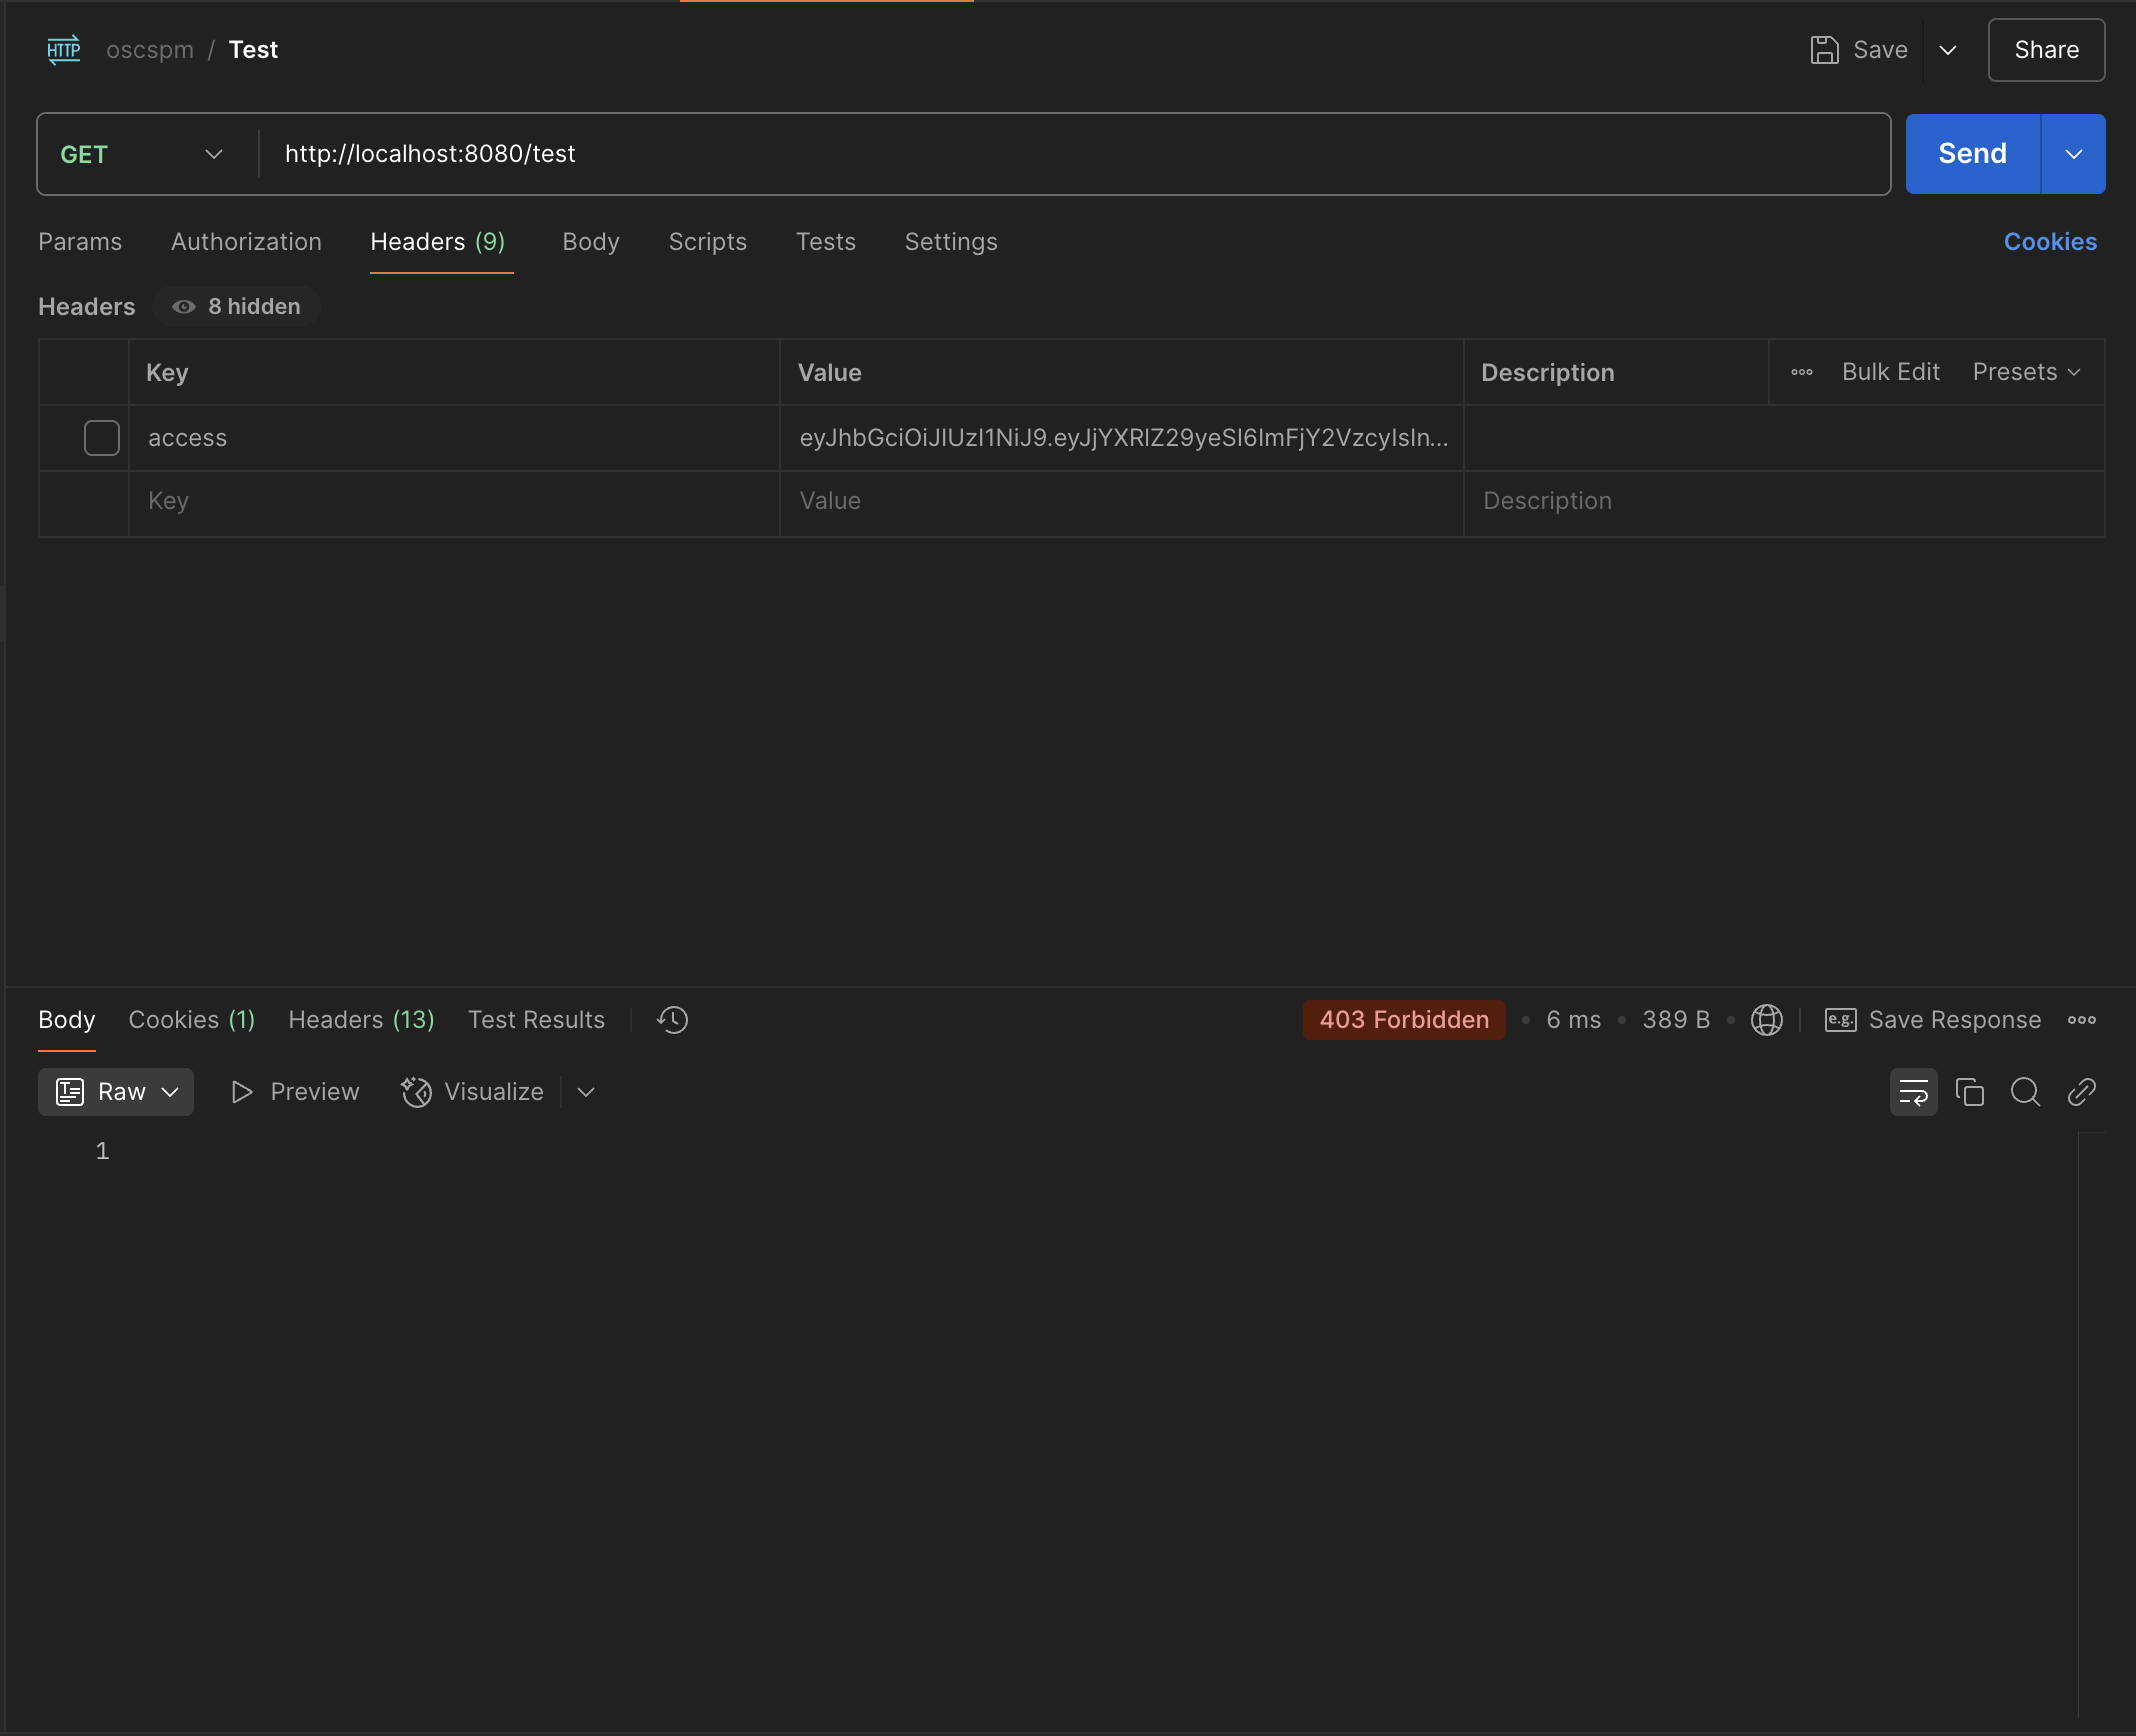Expand the Presets dropdown
Viewport: 2136px width, 1736px height.
[2026, 372]
